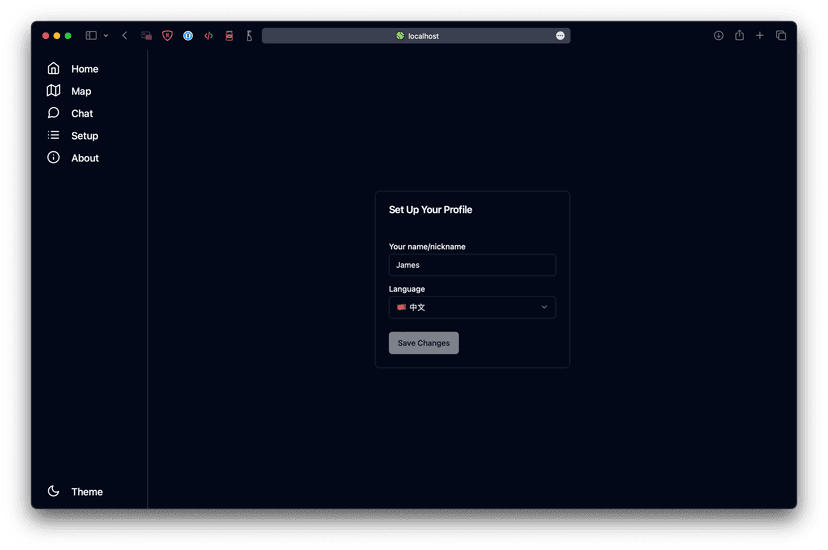Click the name/nickname input field
The height and width of the screenshot is (550, 828).
click(x=472, y=265)
